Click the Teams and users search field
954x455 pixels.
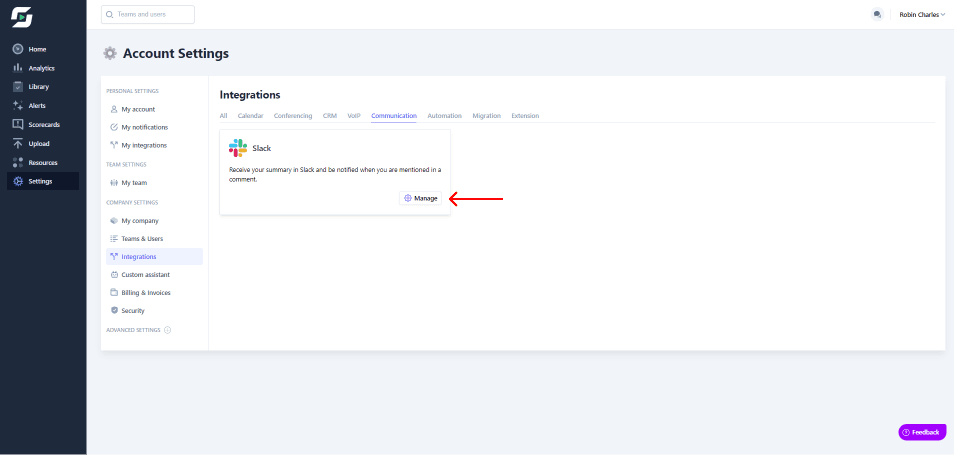148,14
